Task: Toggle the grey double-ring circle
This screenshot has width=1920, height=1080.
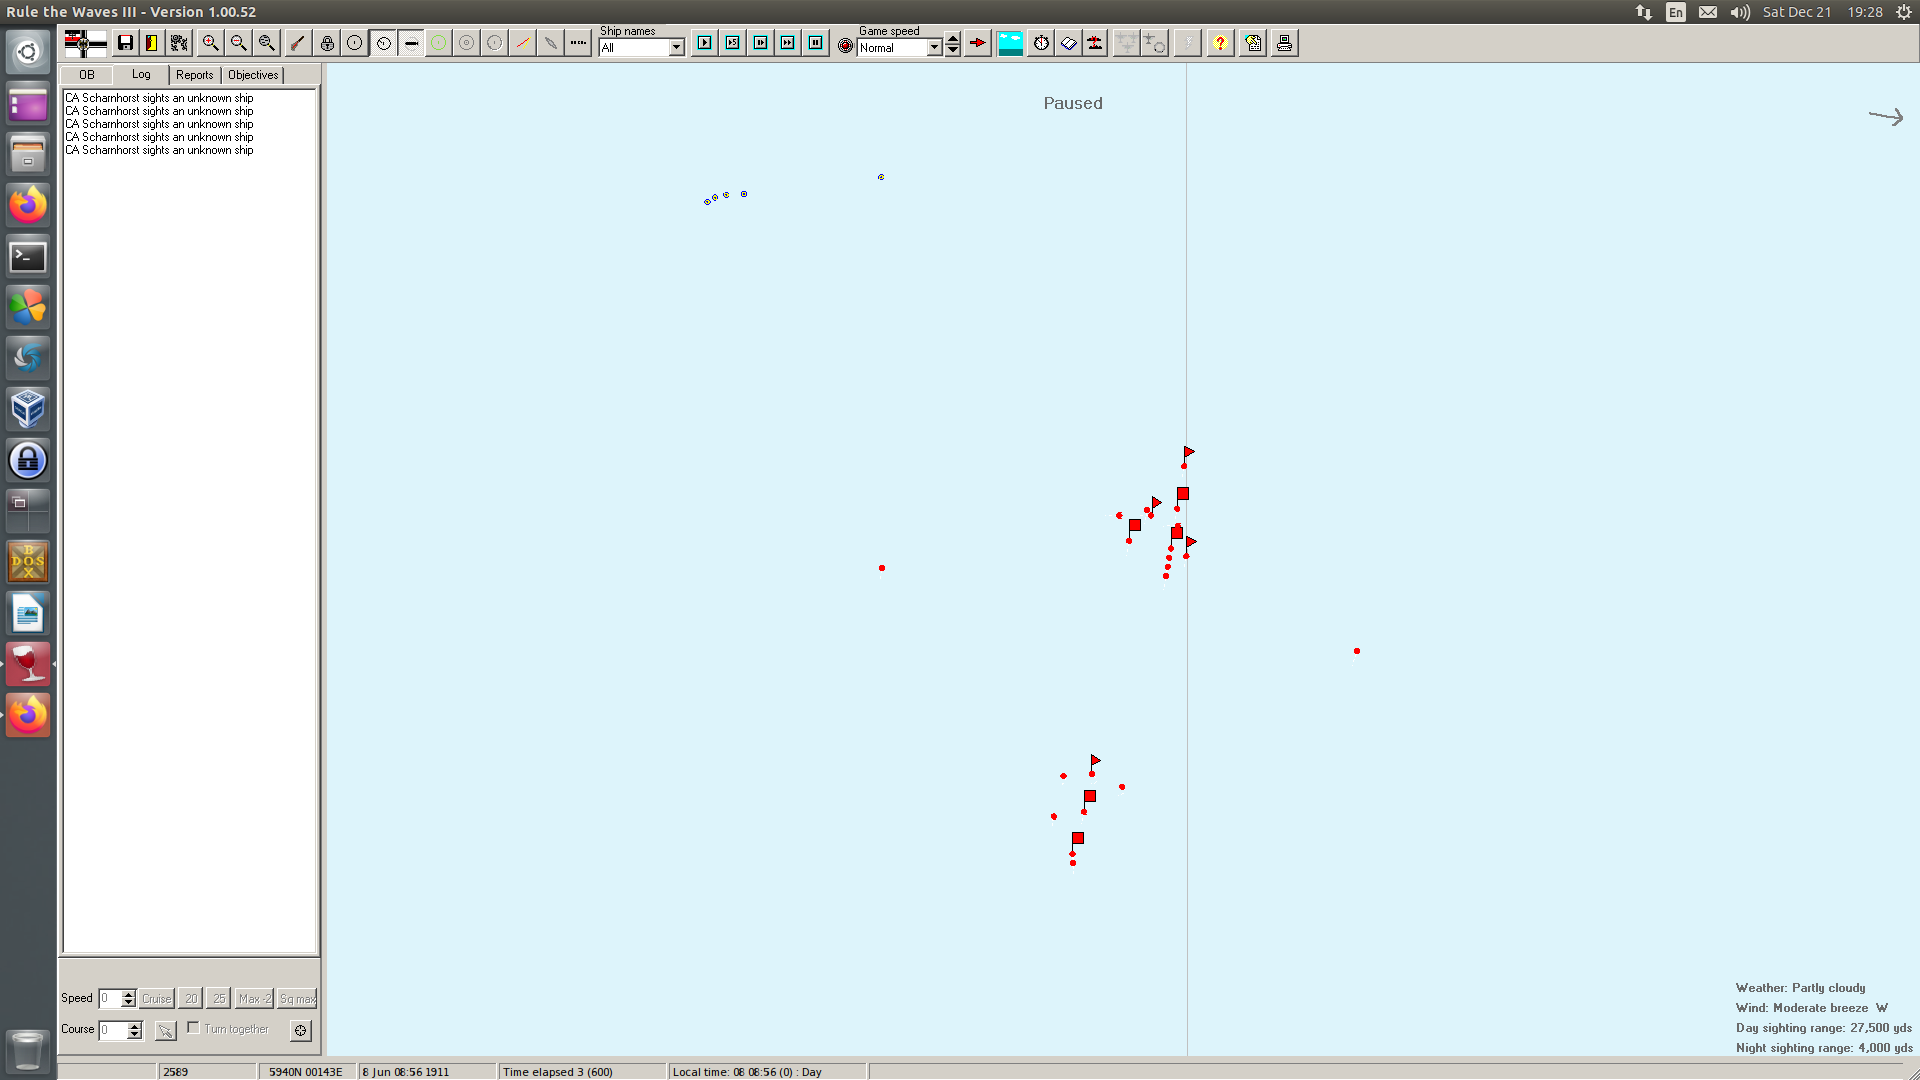Action: [x=467, y=43]
